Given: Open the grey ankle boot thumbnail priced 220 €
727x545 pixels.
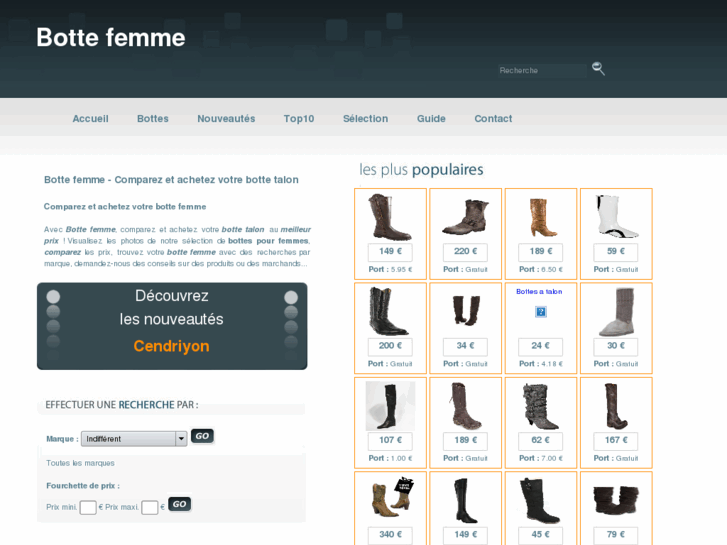Looking at the screenshot, I should 466,217.
